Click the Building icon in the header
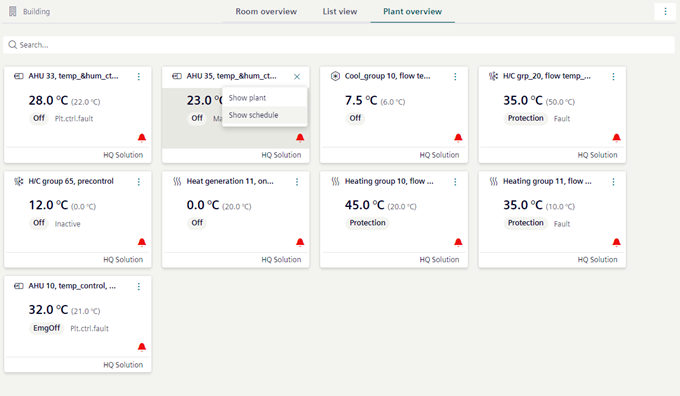 [13, 11]
